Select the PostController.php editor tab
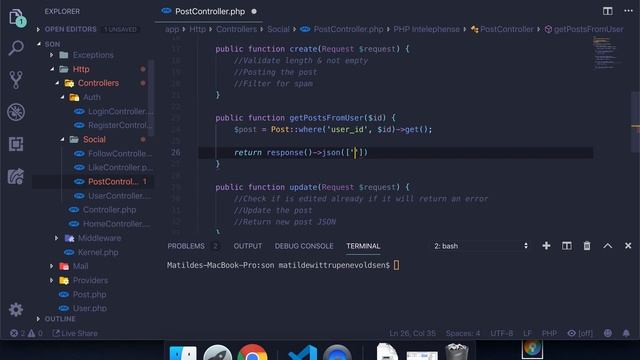640x360 pixels. coord(209,11)
